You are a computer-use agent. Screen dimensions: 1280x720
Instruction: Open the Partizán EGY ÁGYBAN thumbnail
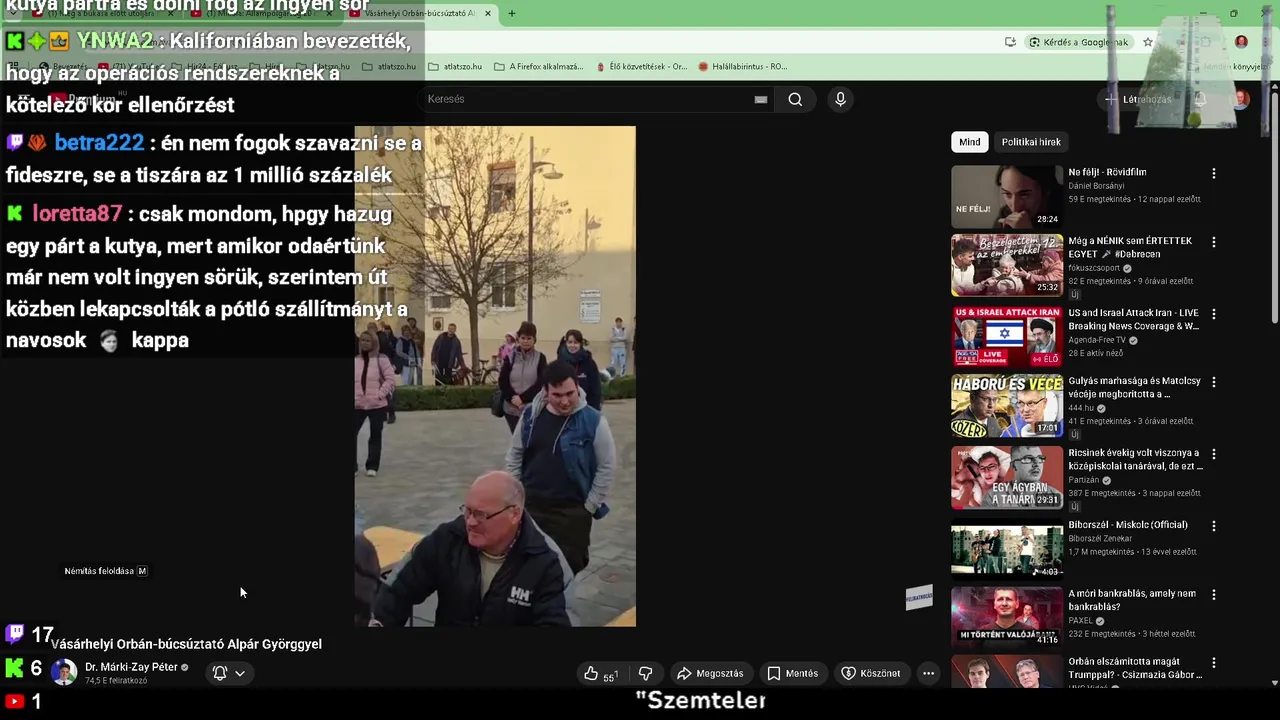coord(1007,477)
